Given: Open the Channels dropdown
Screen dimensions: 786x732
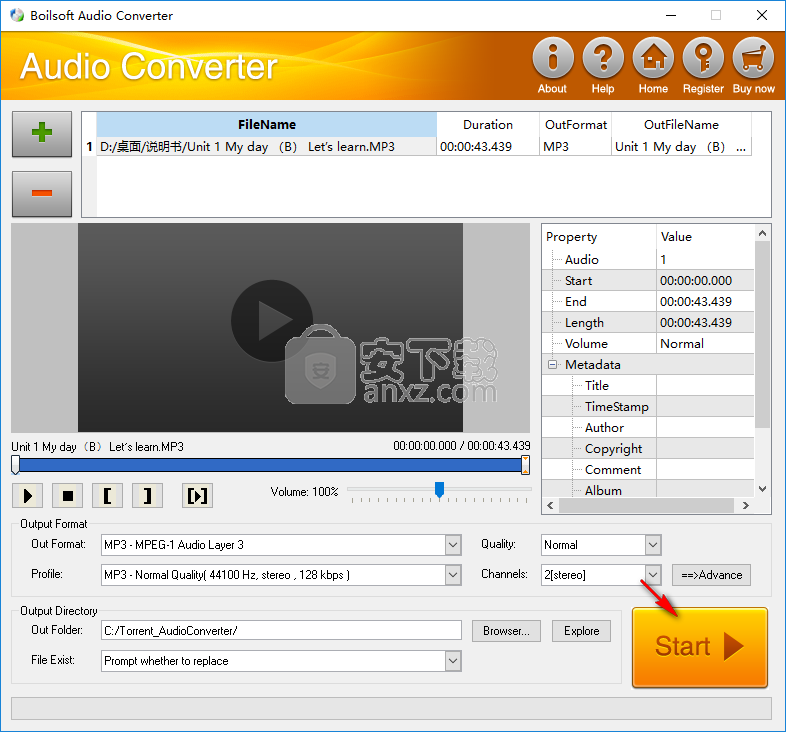Looking at the screenshot, I should pos(653,575).
